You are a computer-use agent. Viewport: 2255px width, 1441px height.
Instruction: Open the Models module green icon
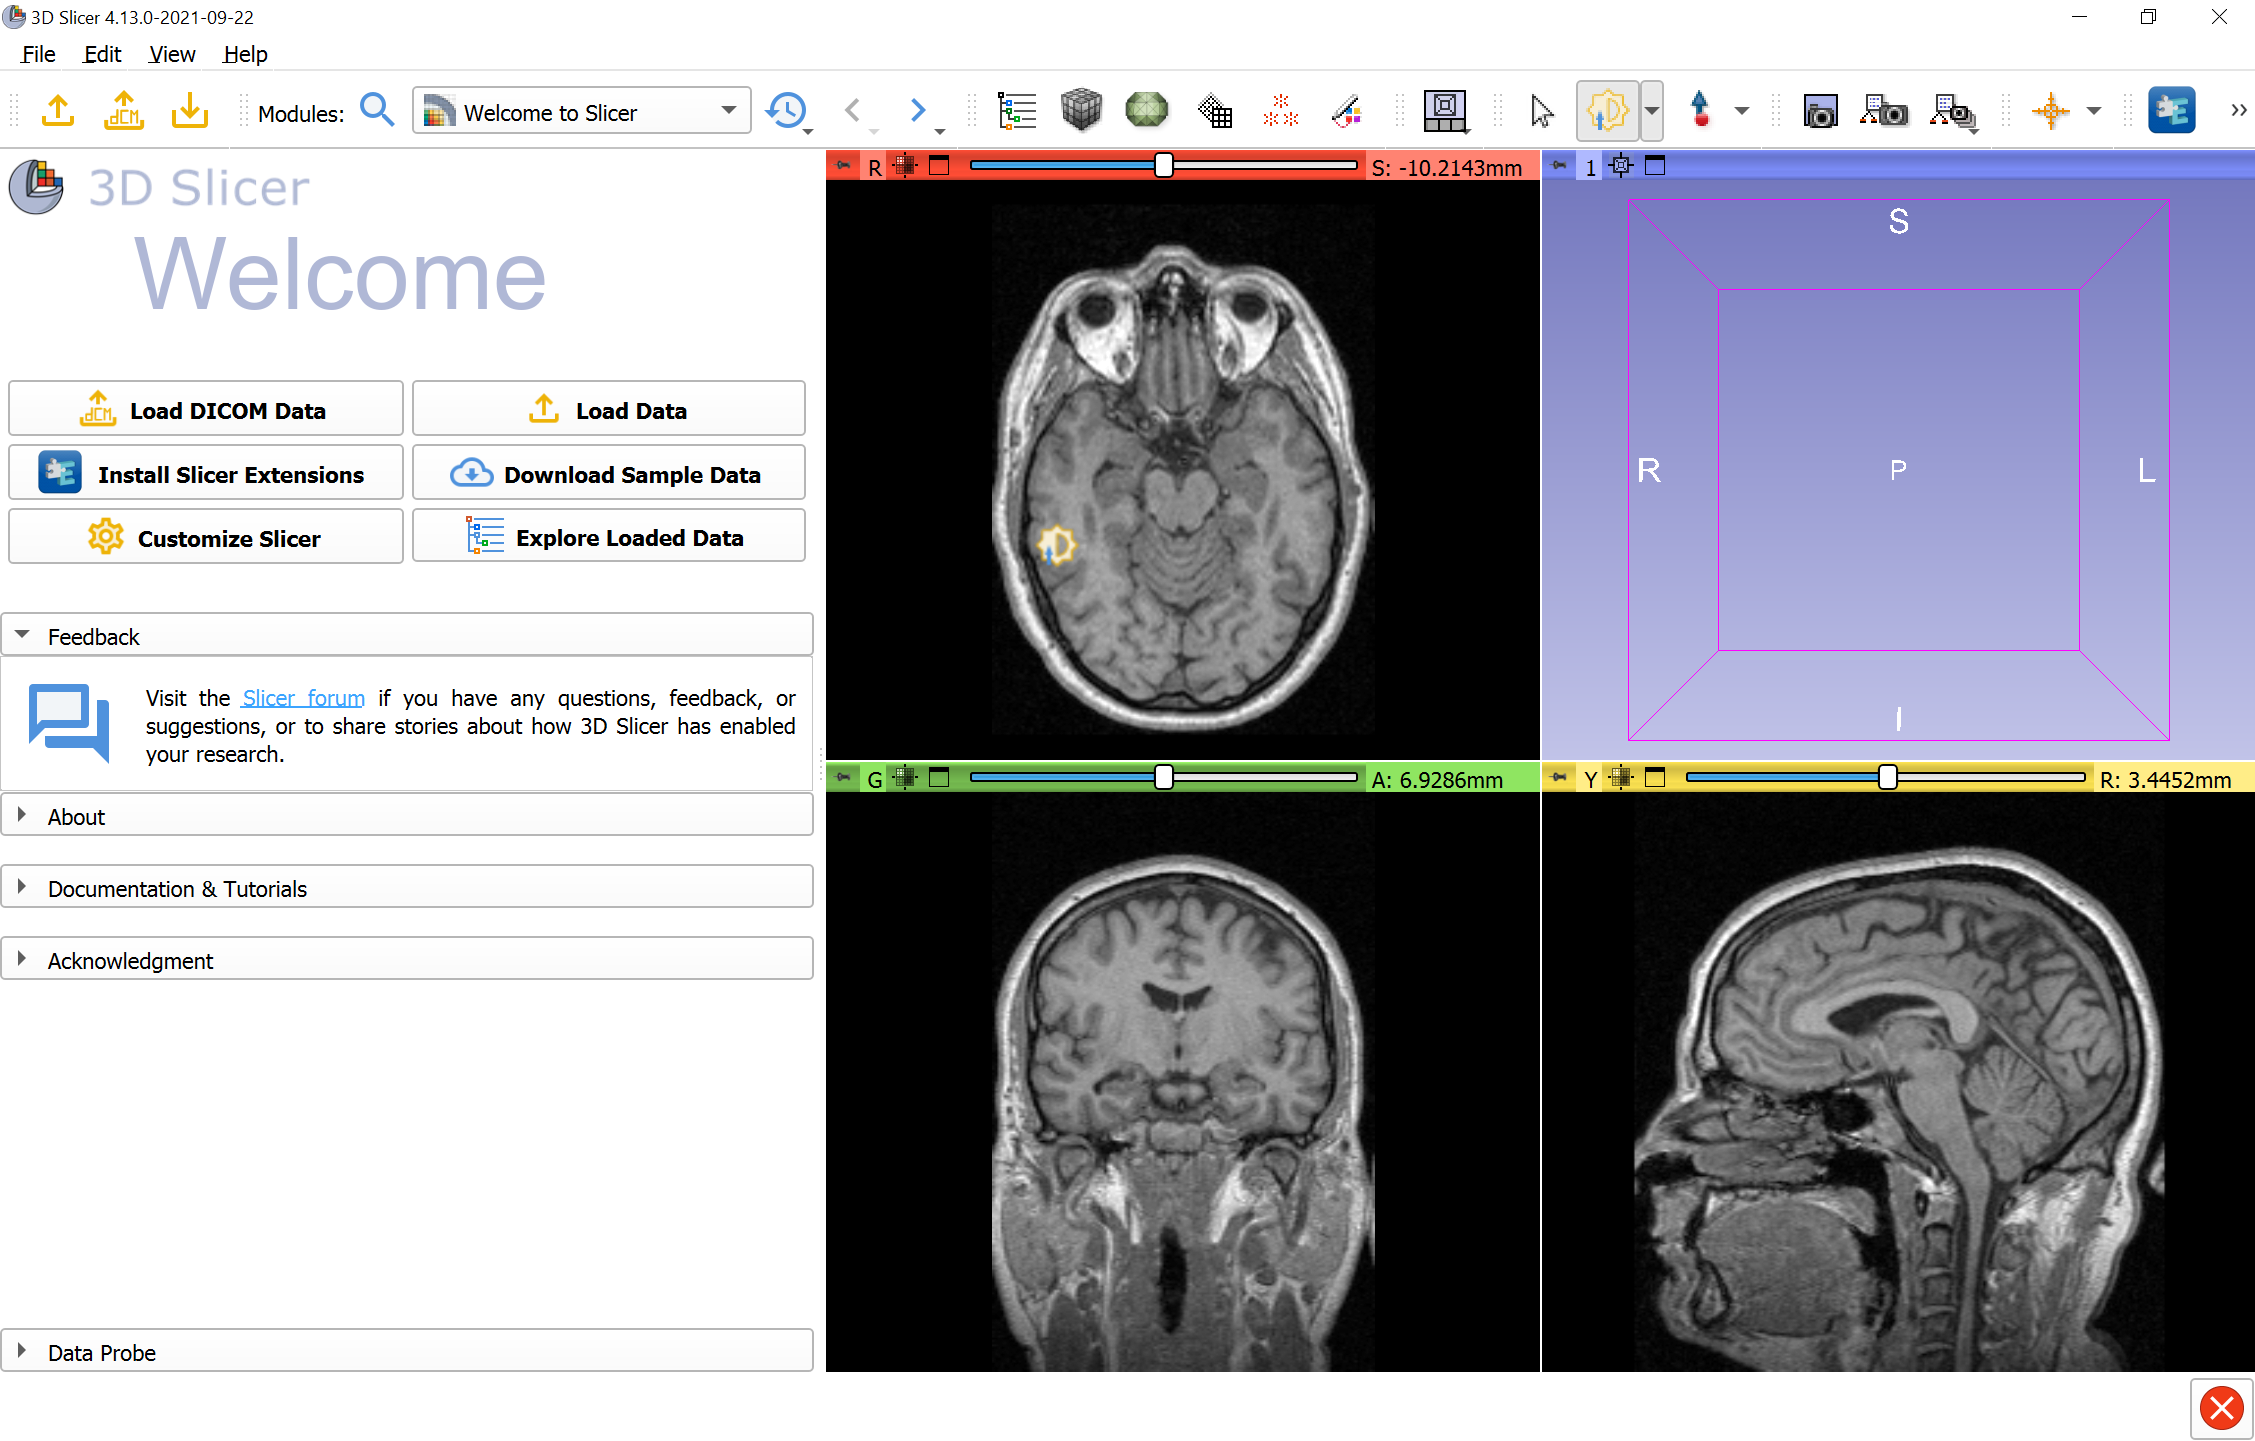[1147, 111]
